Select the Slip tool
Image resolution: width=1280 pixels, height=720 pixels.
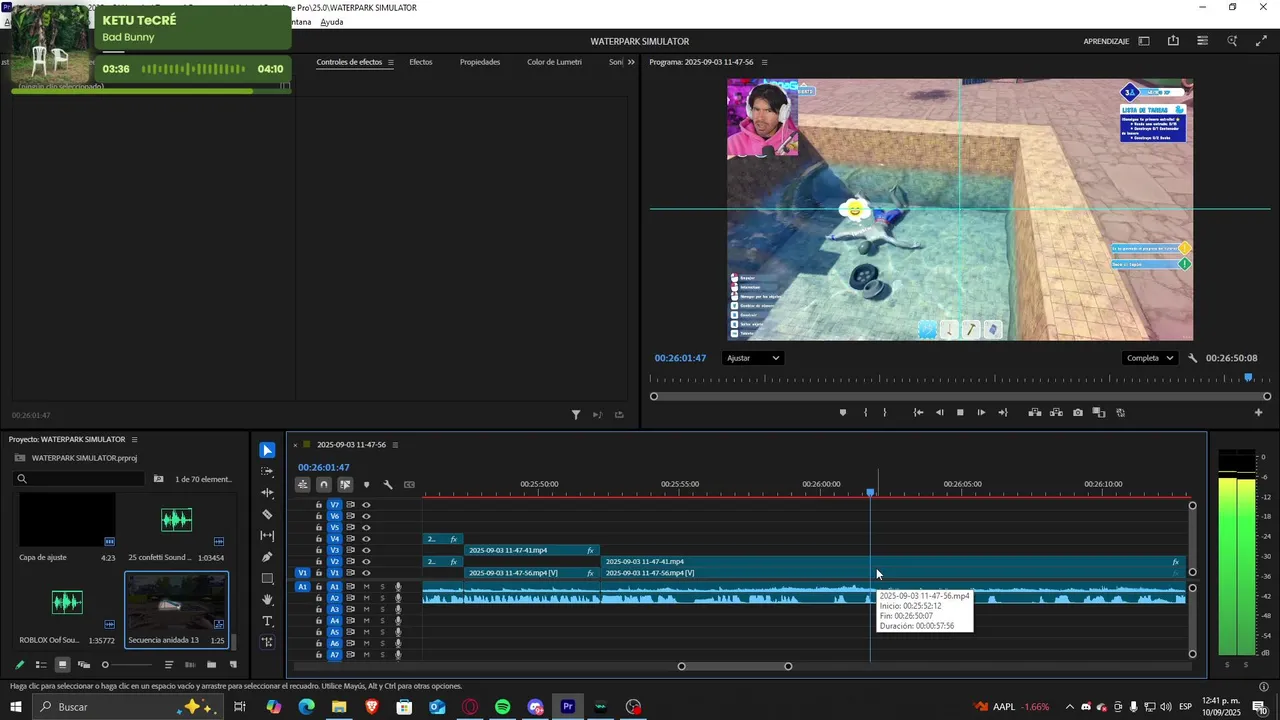click(267, 536)
